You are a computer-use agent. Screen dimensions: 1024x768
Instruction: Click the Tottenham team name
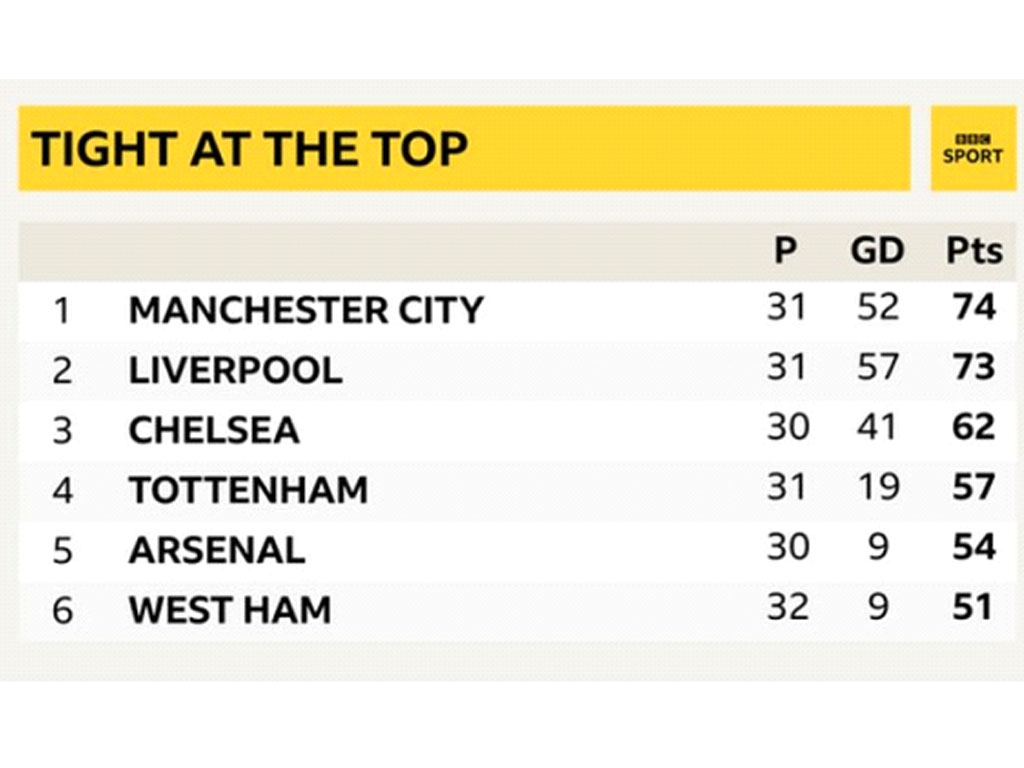pyautogui.click(x=248, y=490)
